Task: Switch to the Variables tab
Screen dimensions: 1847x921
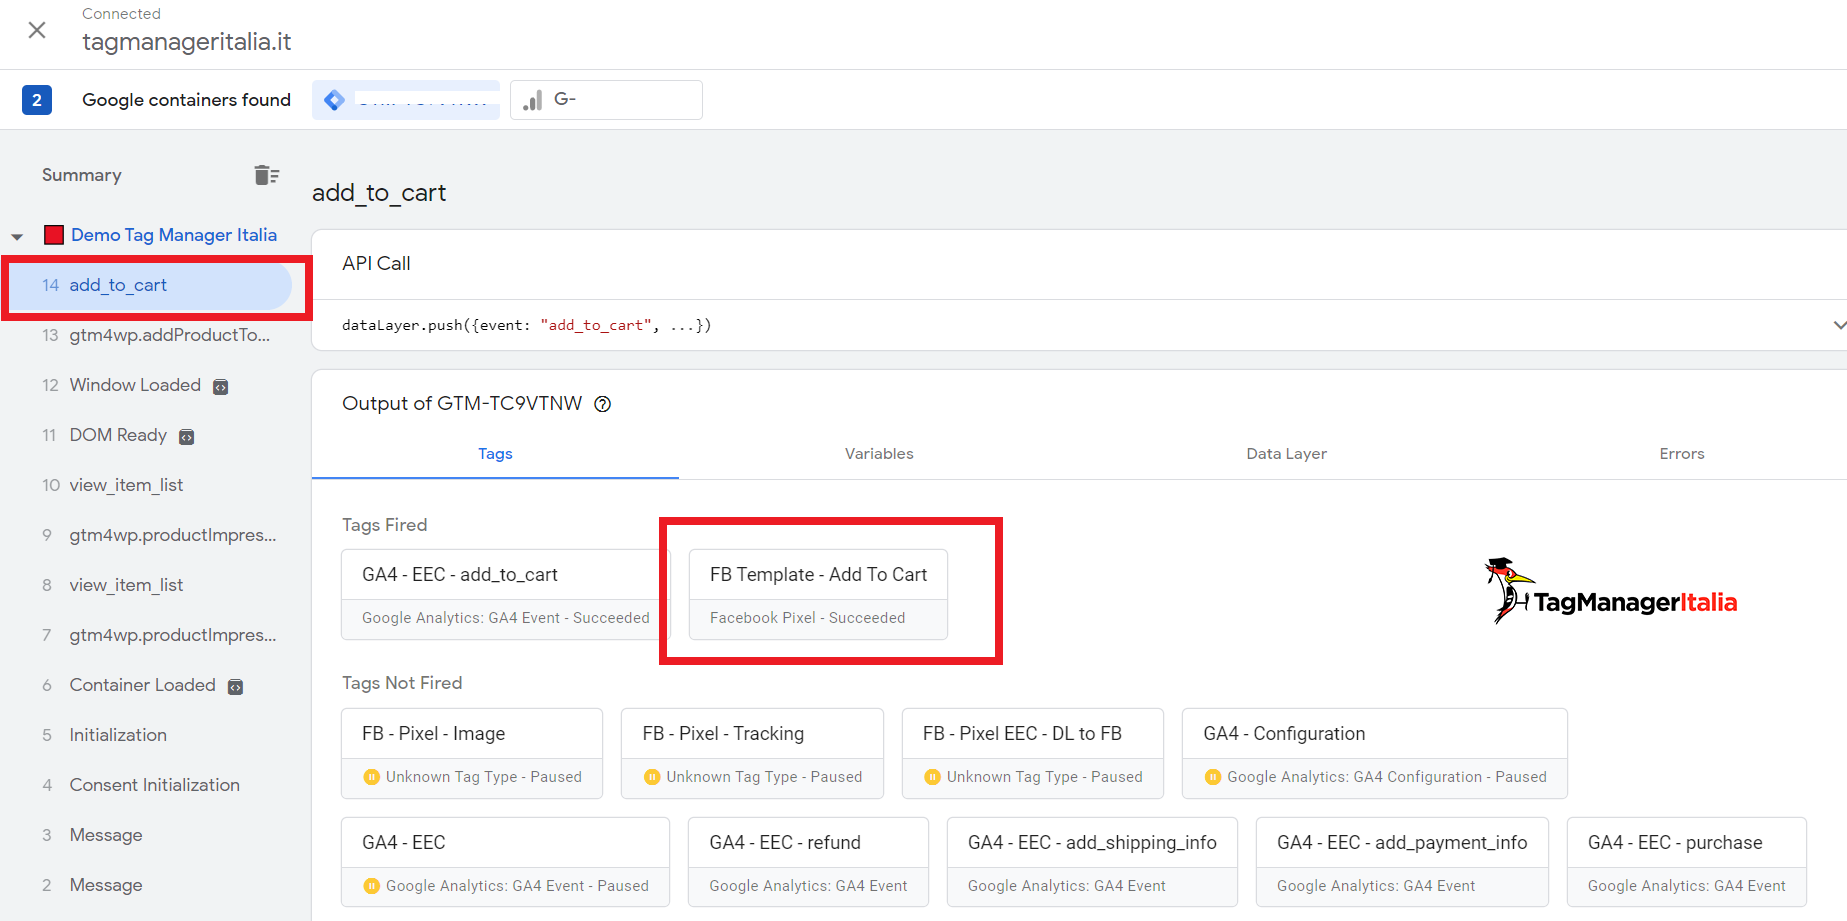Action: (879, 454)
